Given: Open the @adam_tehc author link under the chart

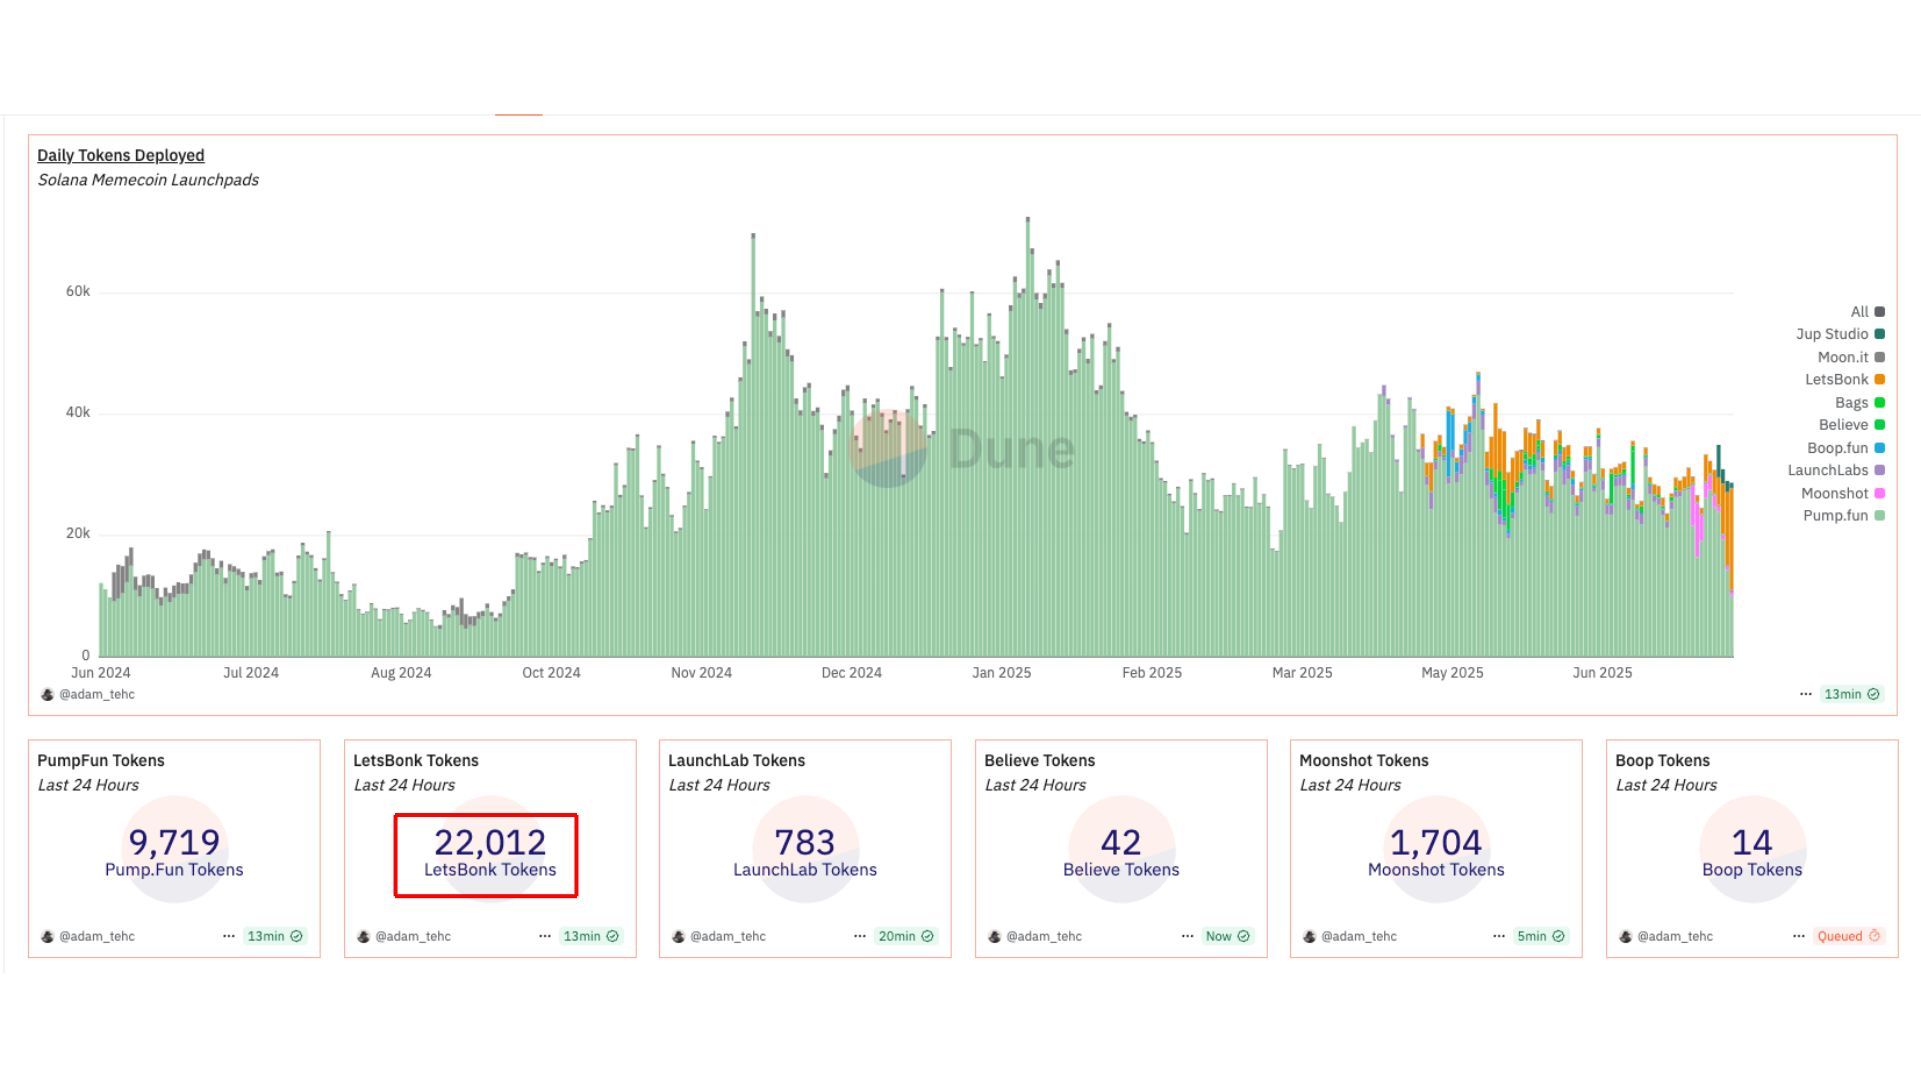Looking at the screenshot, I should (x=97, y=694).
